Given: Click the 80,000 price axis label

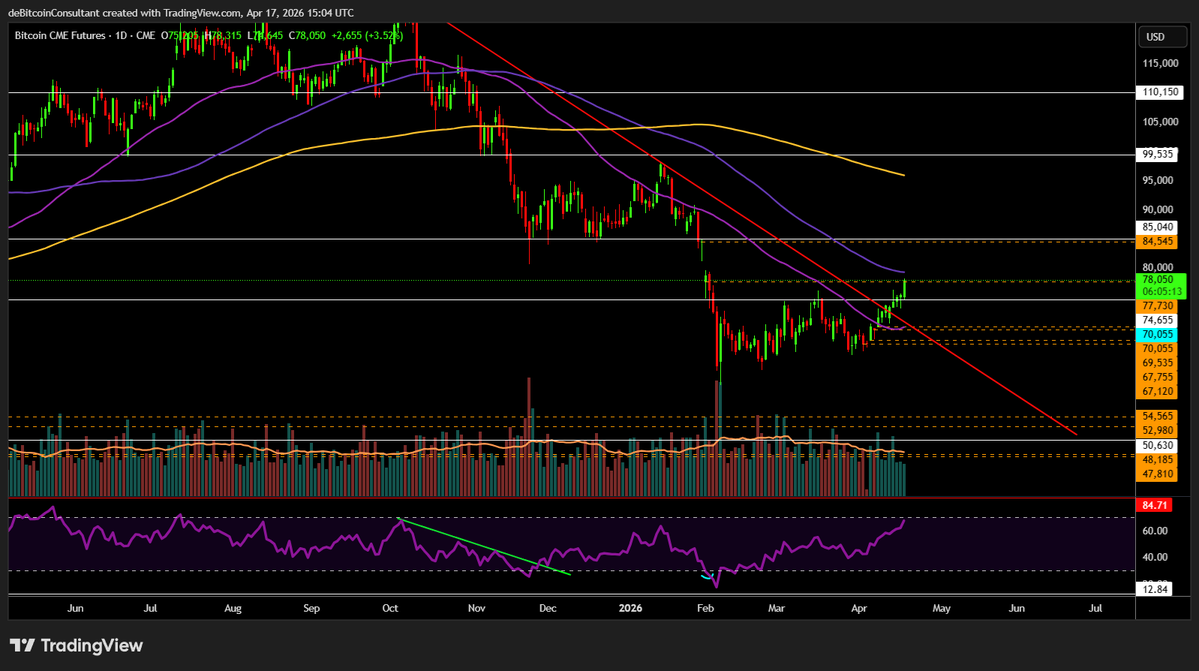Looking at the screenshot, I should coord(1158,267).
